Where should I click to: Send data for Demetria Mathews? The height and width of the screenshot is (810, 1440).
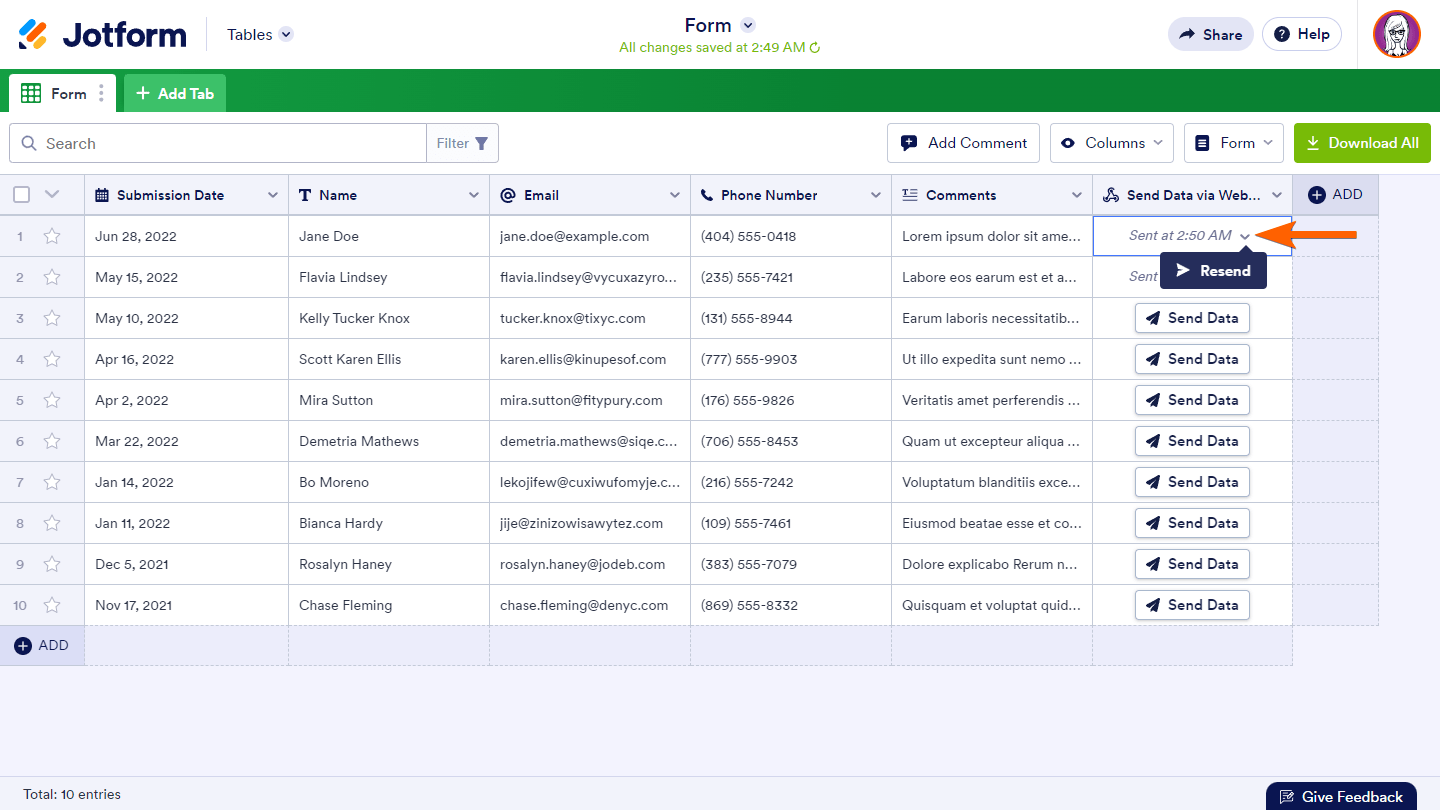1192,441
